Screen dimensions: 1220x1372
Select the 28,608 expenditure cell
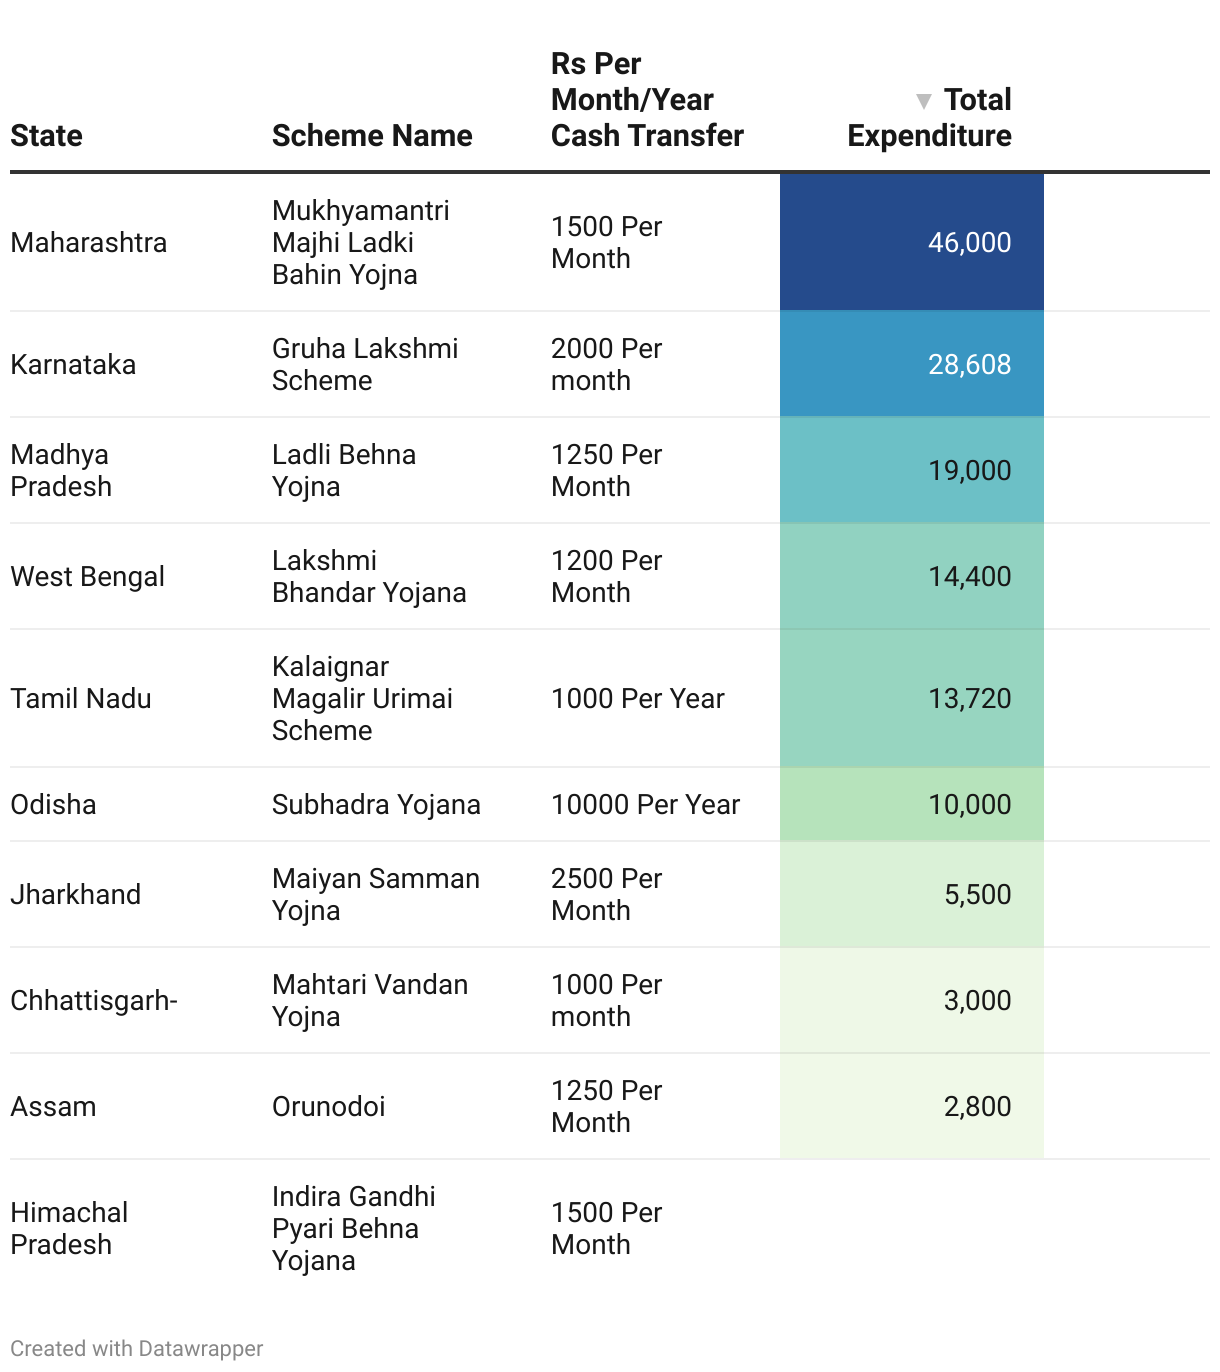[x=912, y=364]
